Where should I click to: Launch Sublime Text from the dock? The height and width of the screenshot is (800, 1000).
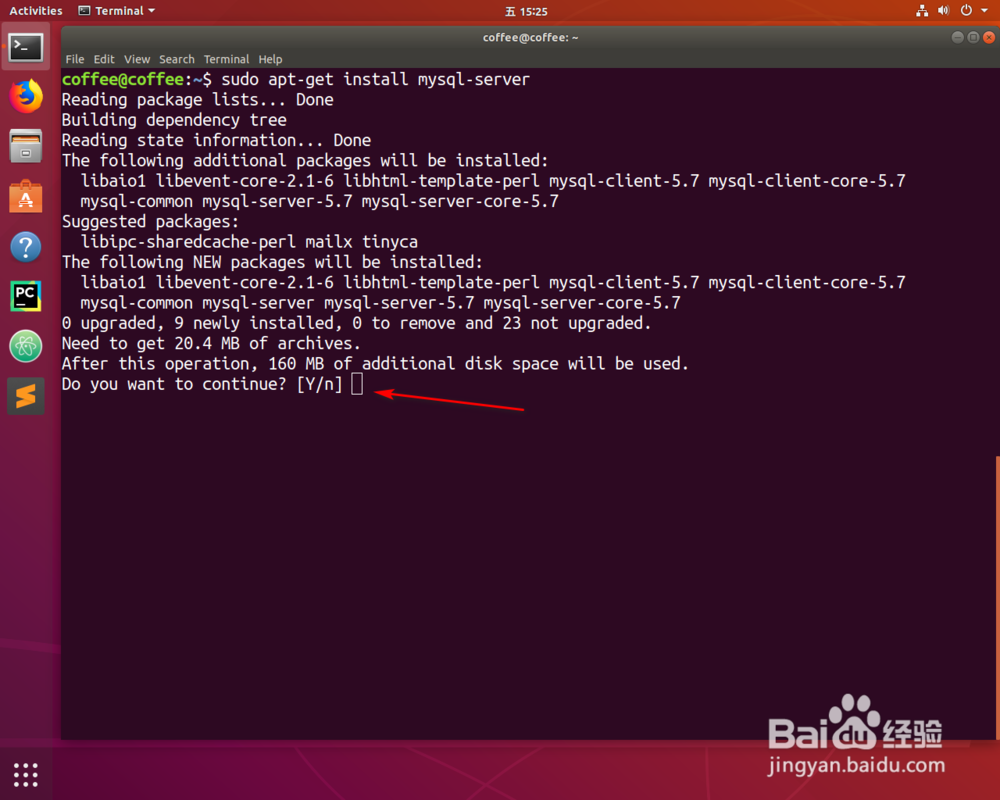point(25,396)
